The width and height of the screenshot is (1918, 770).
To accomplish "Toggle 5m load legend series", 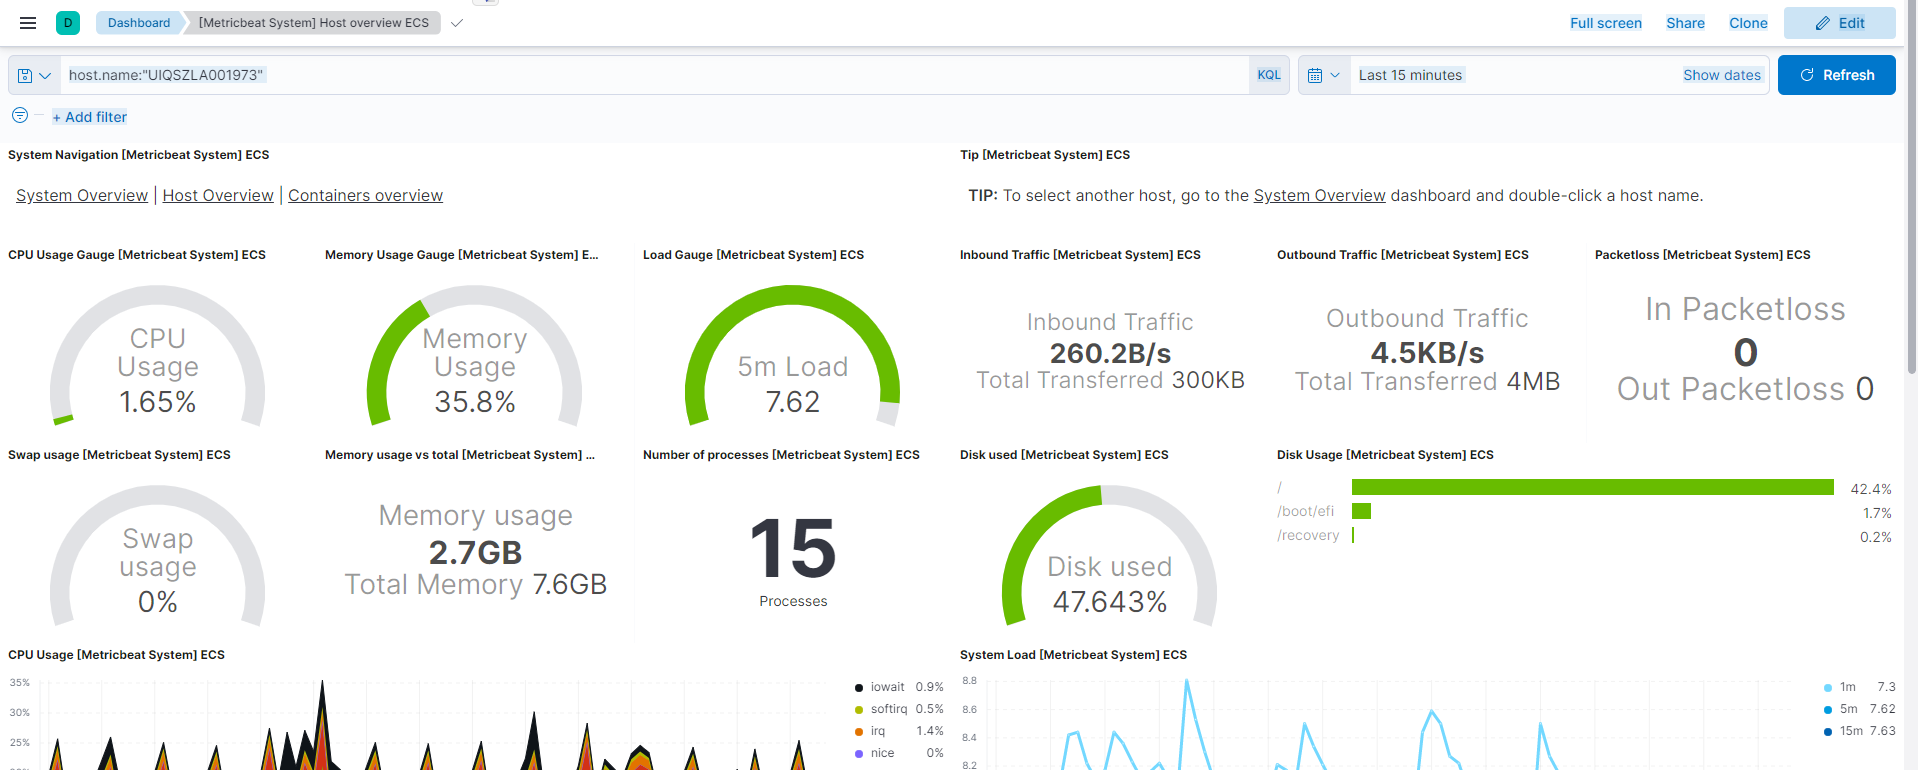I will (1848, 709).
